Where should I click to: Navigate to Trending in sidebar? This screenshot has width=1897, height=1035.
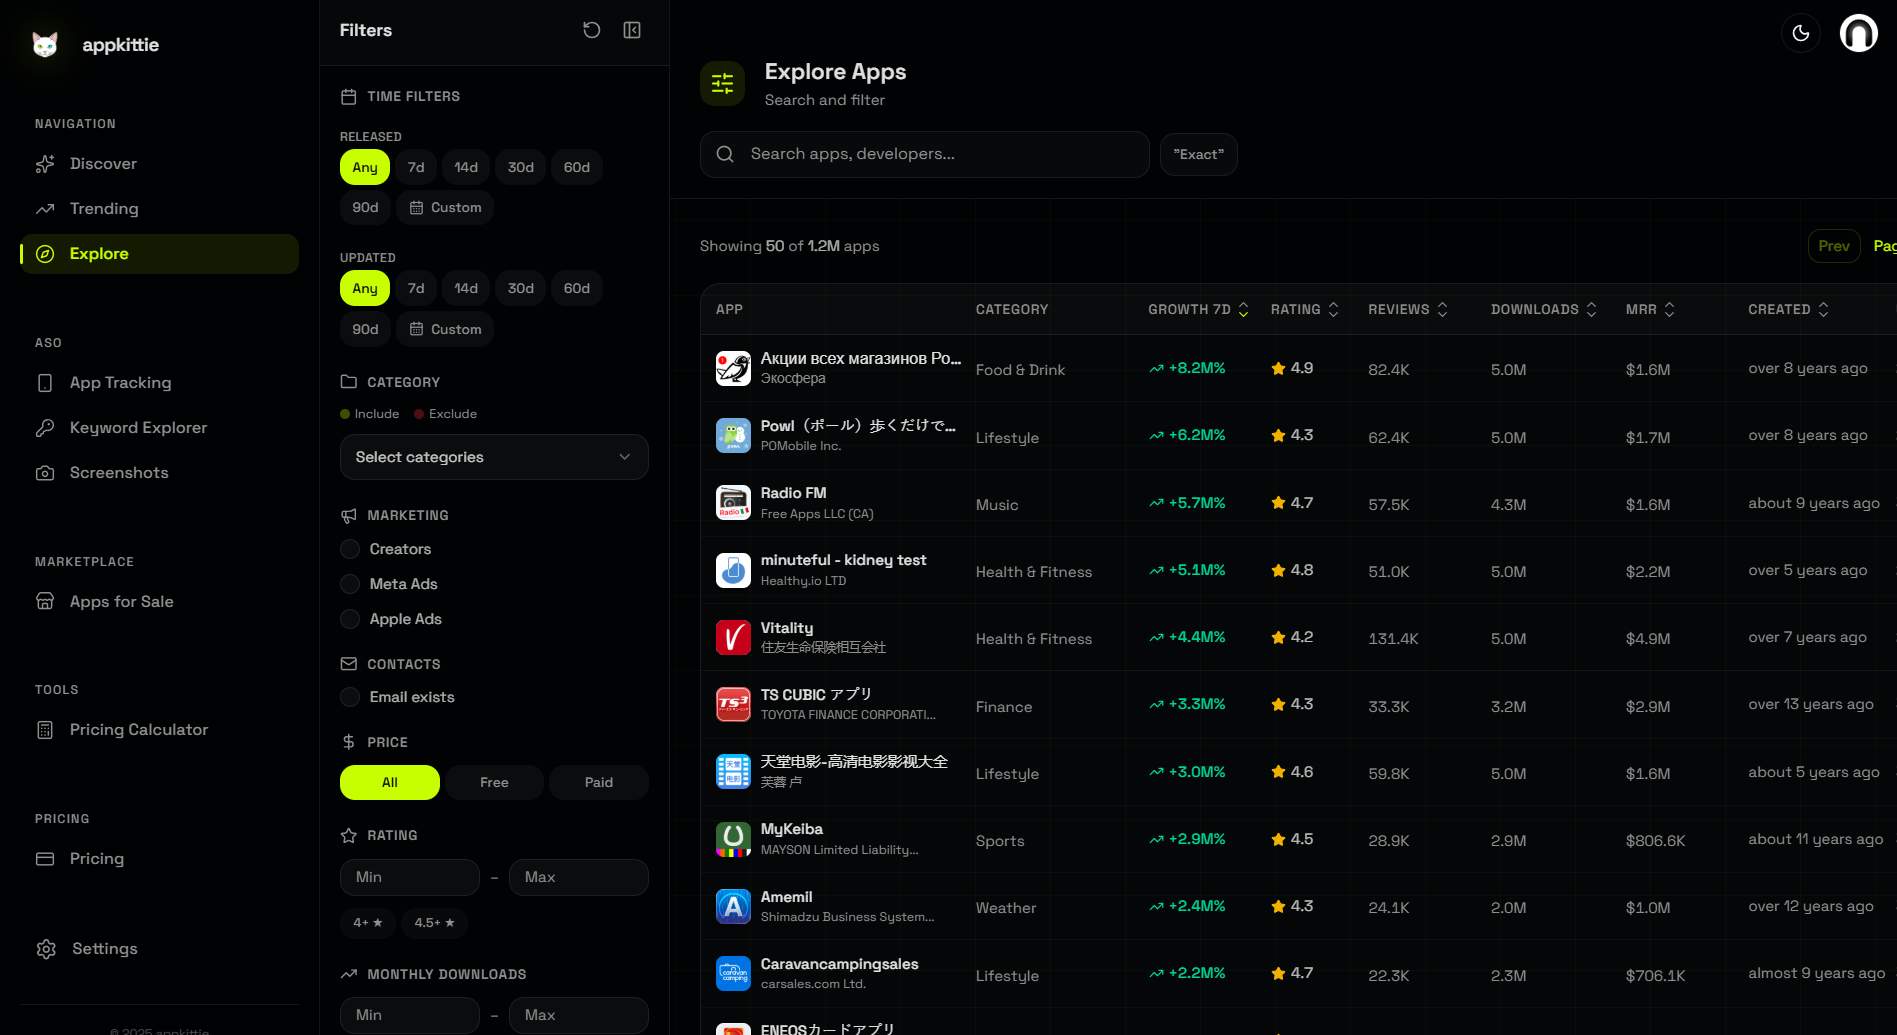(104, 209)
